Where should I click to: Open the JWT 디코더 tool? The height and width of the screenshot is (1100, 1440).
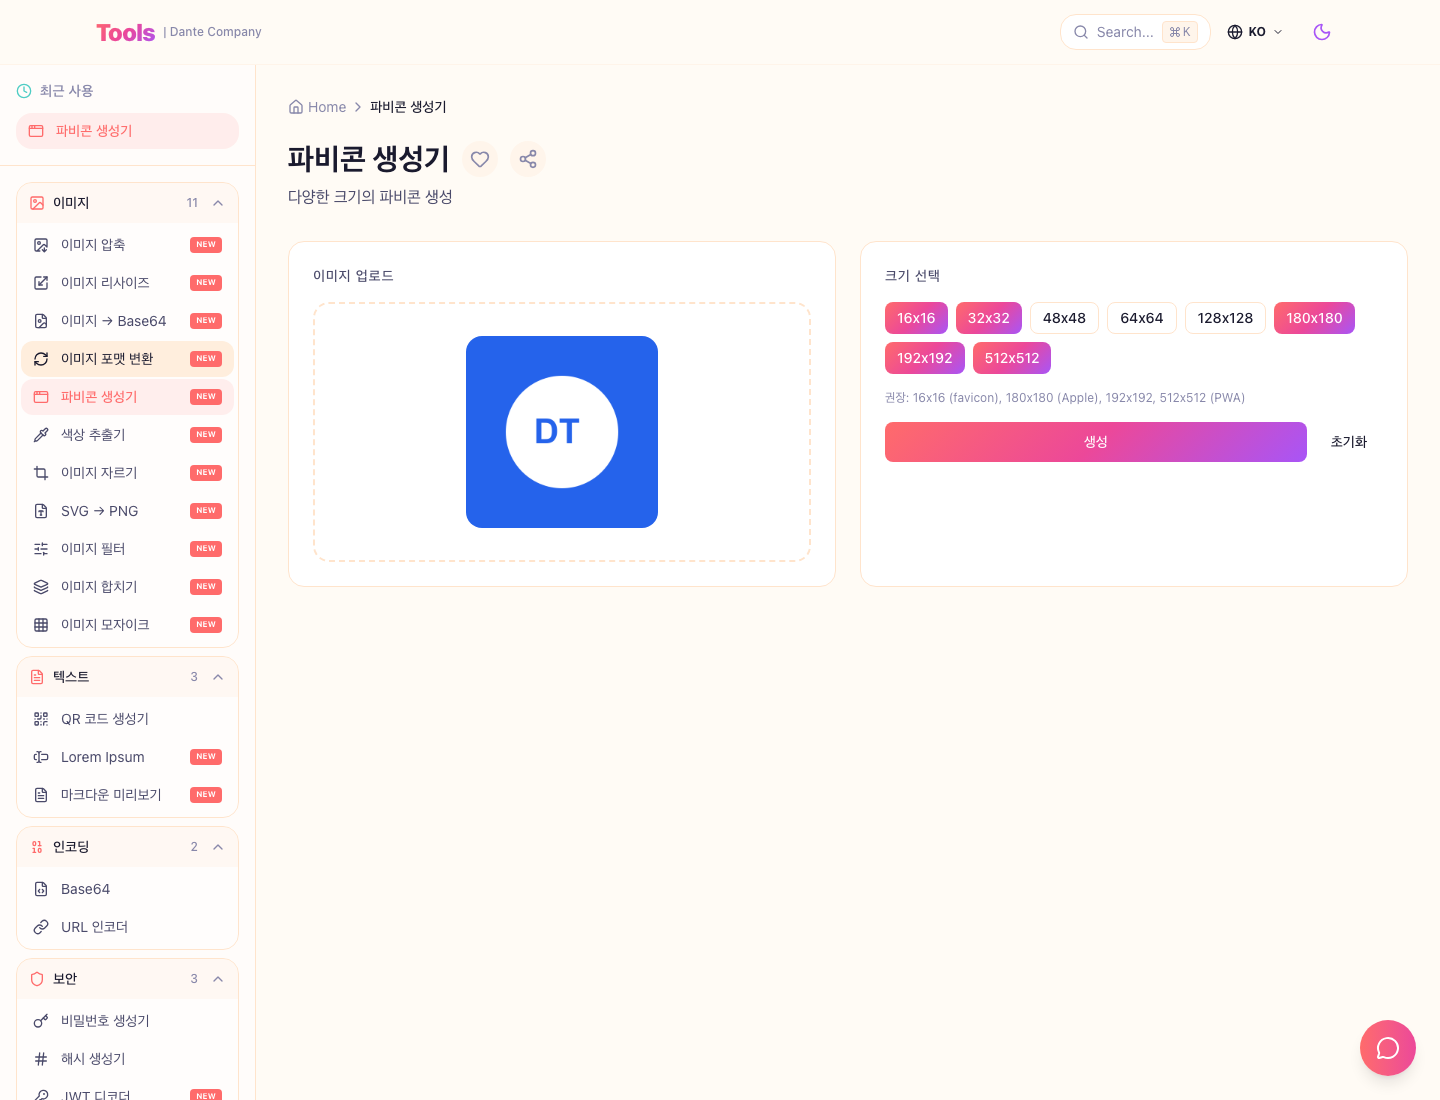128,1091
